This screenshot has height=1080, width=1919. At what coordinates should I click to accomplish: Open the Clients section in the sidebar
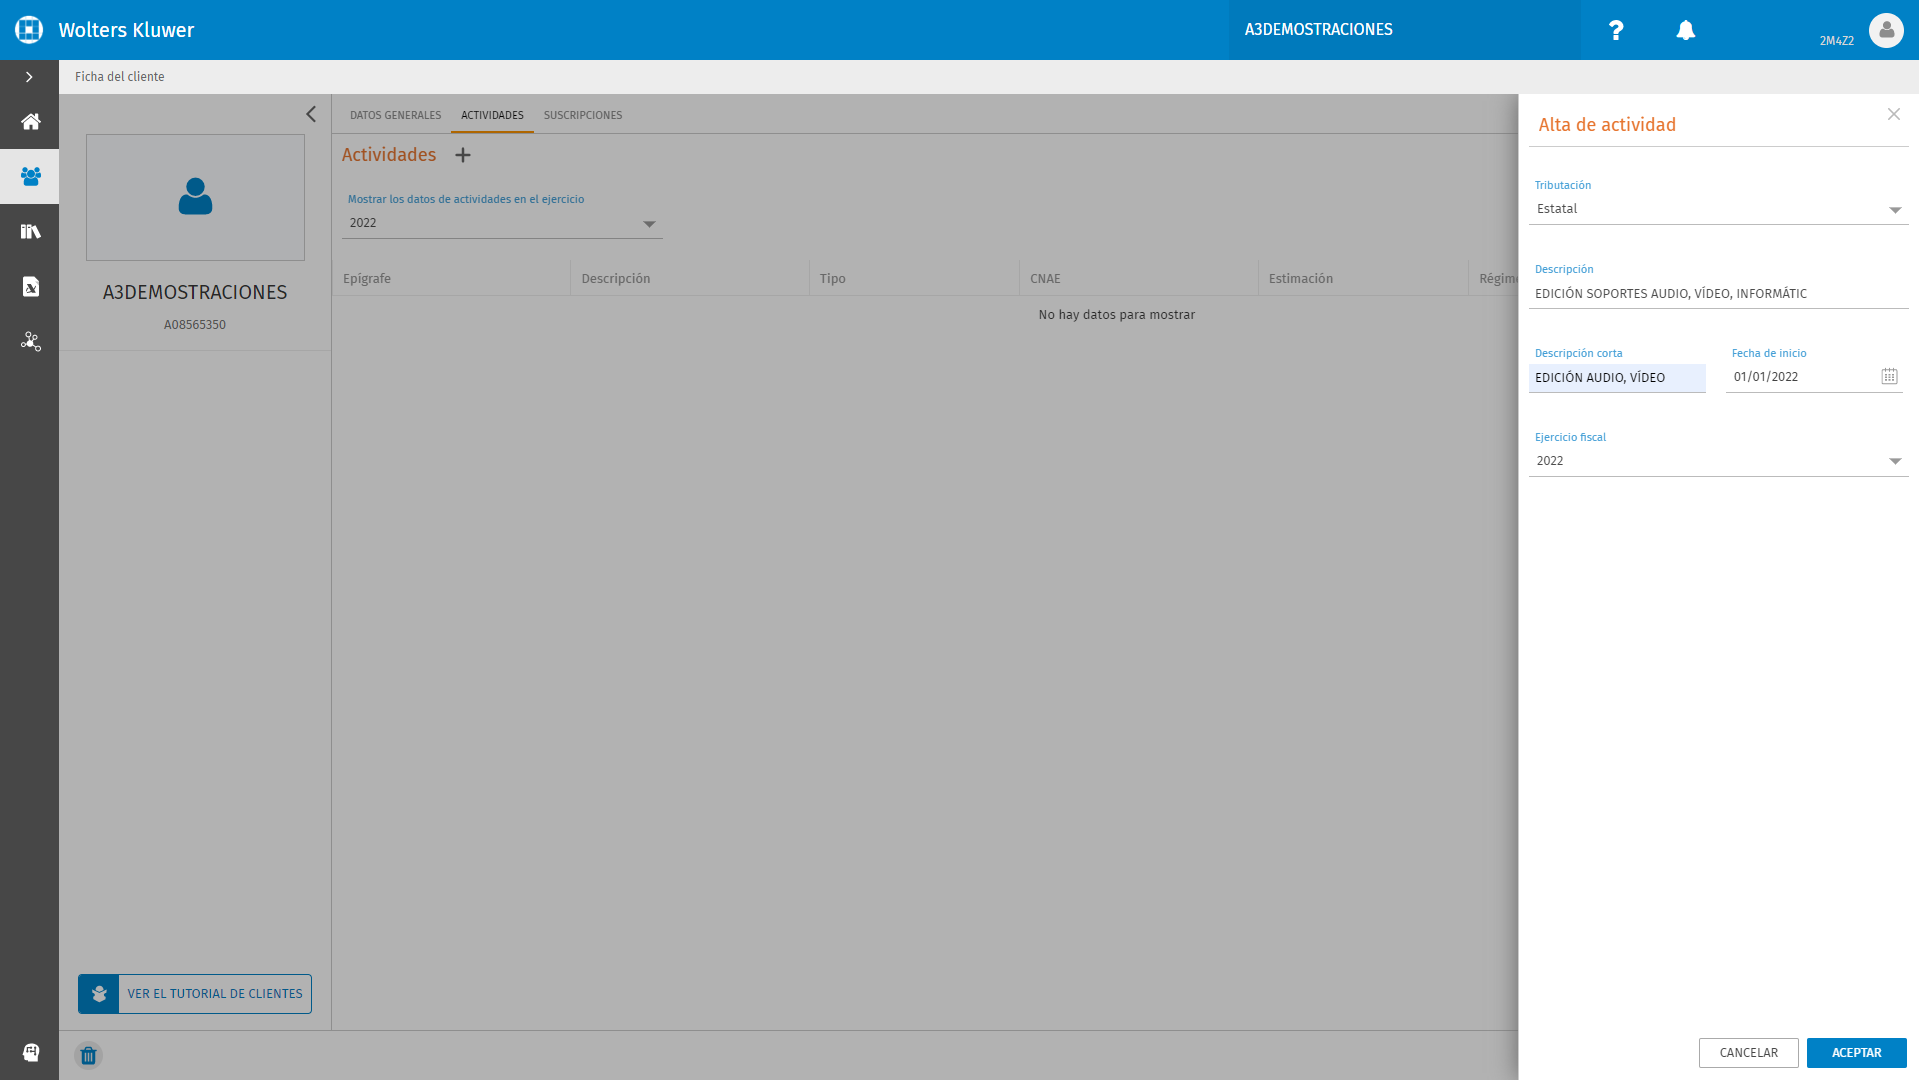pos(30,176)
